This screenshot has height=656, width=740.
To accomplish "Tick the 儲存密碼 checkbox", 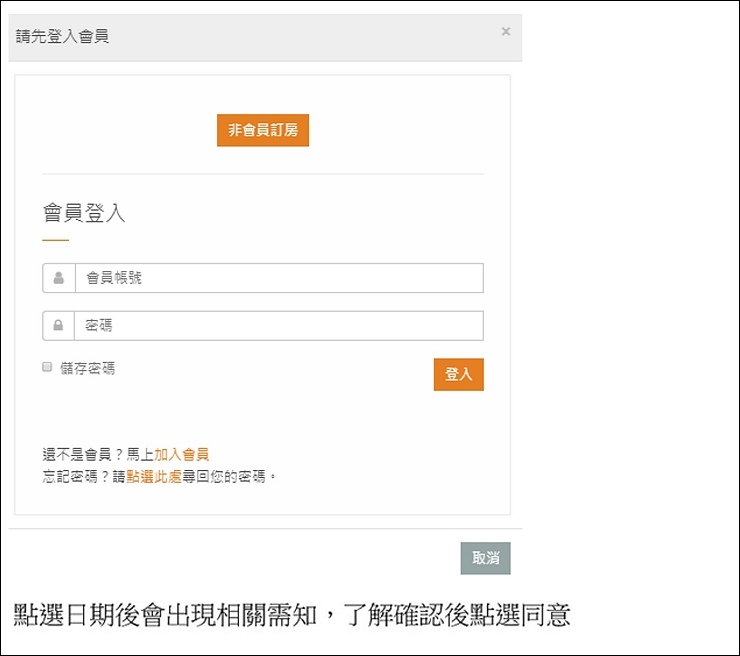I will 47,367.
